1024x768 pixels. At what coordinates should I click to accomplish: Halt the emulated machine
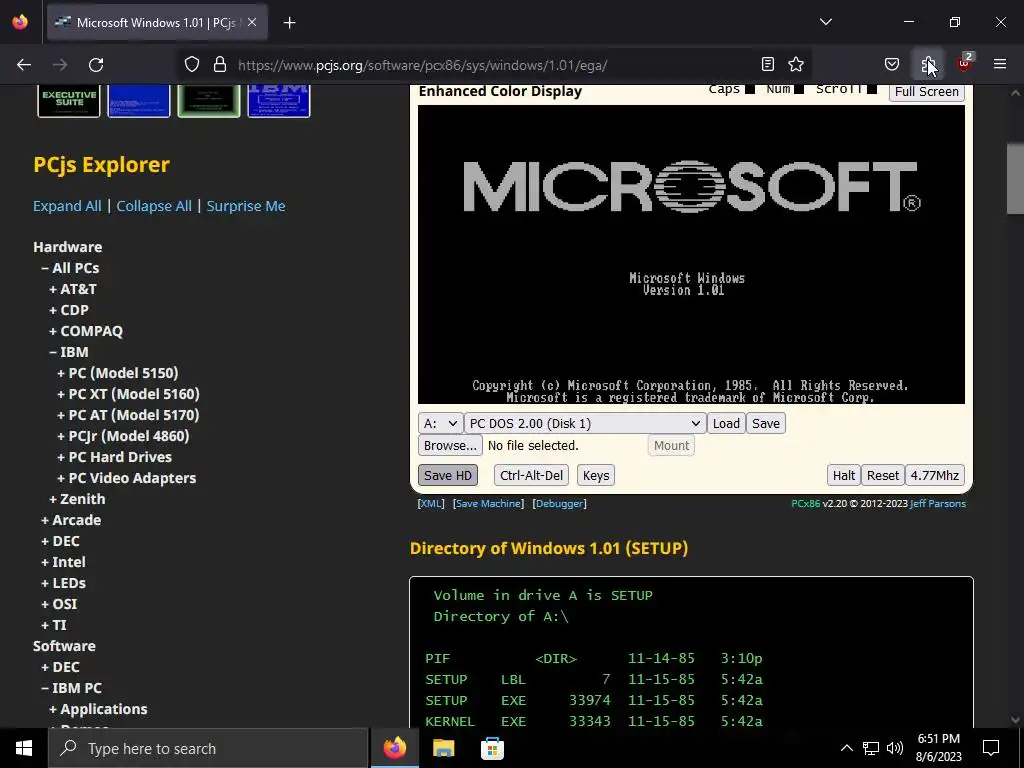click(844, 475)
